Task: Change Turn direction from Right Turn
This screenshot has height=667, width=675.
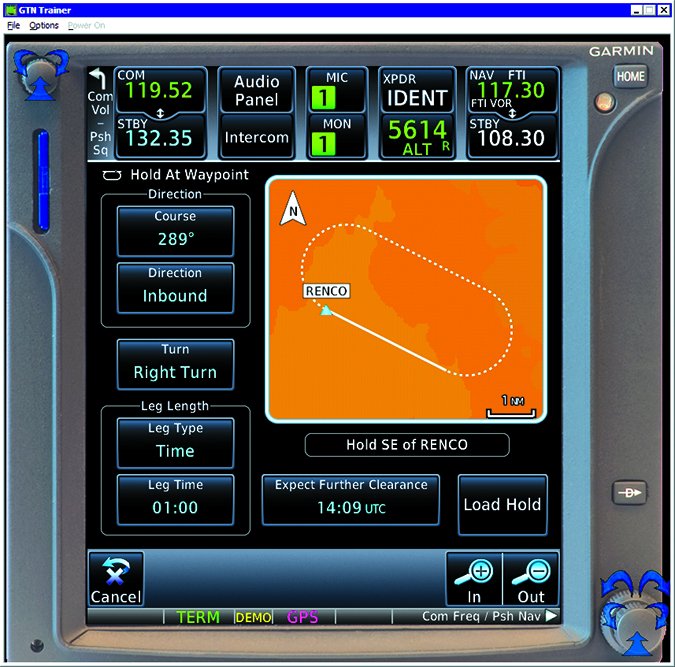Action: (175, 364)
